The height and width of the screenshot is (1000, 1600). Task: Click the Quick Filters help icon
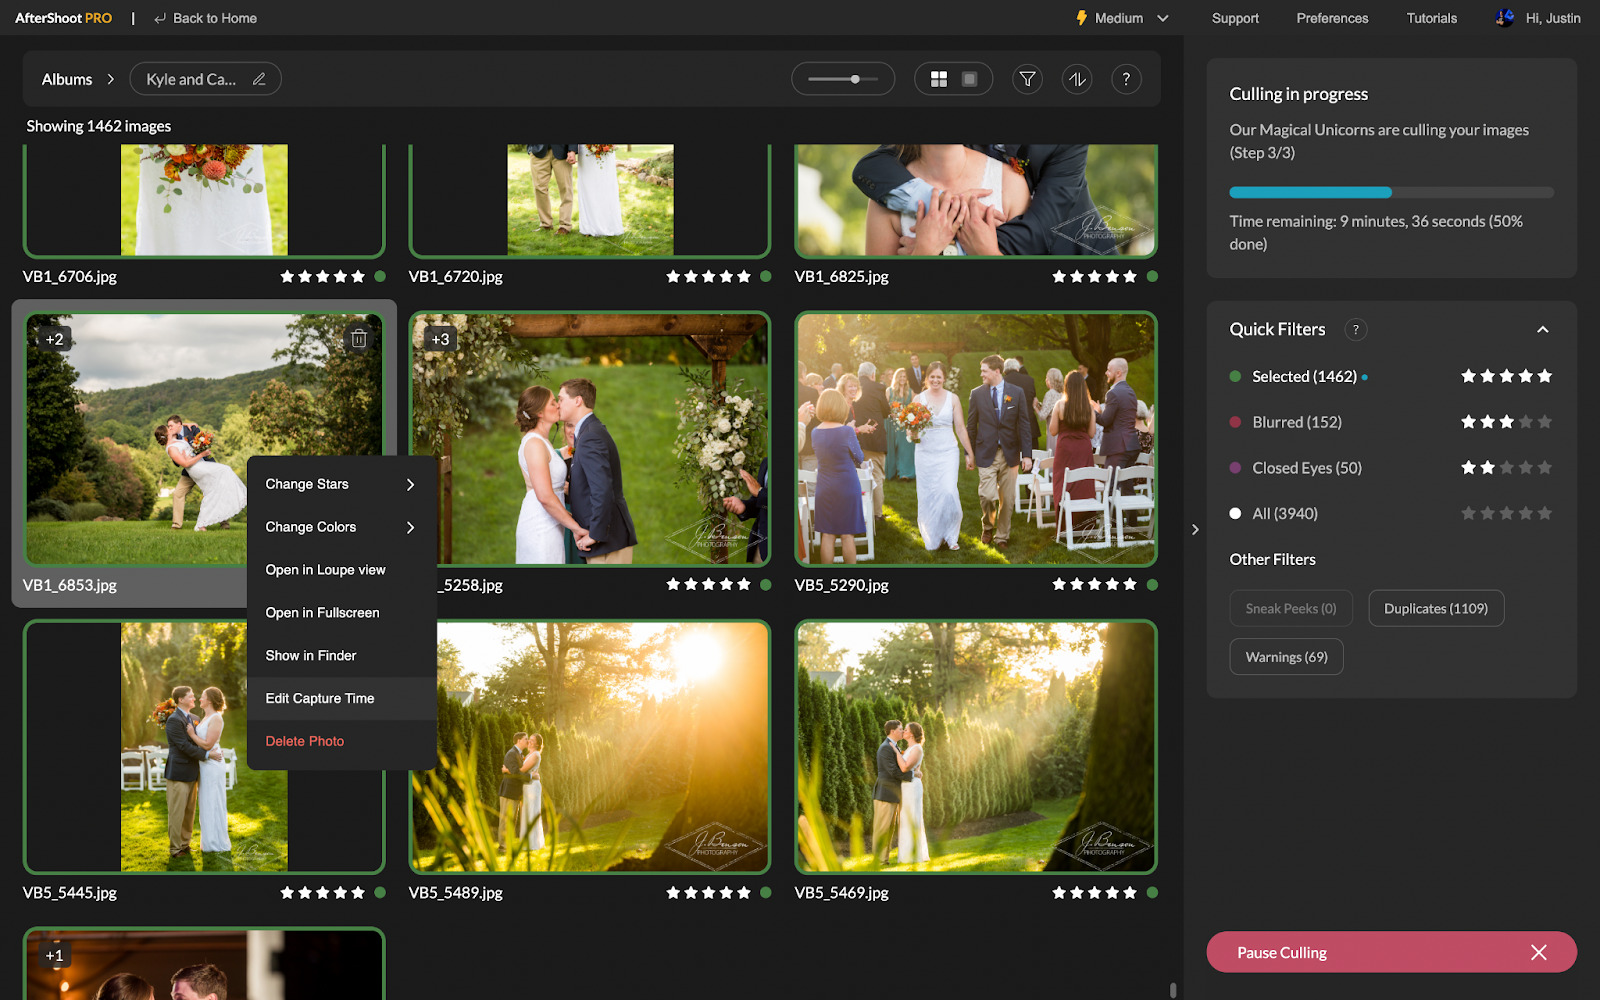(x=1356, y=329)
